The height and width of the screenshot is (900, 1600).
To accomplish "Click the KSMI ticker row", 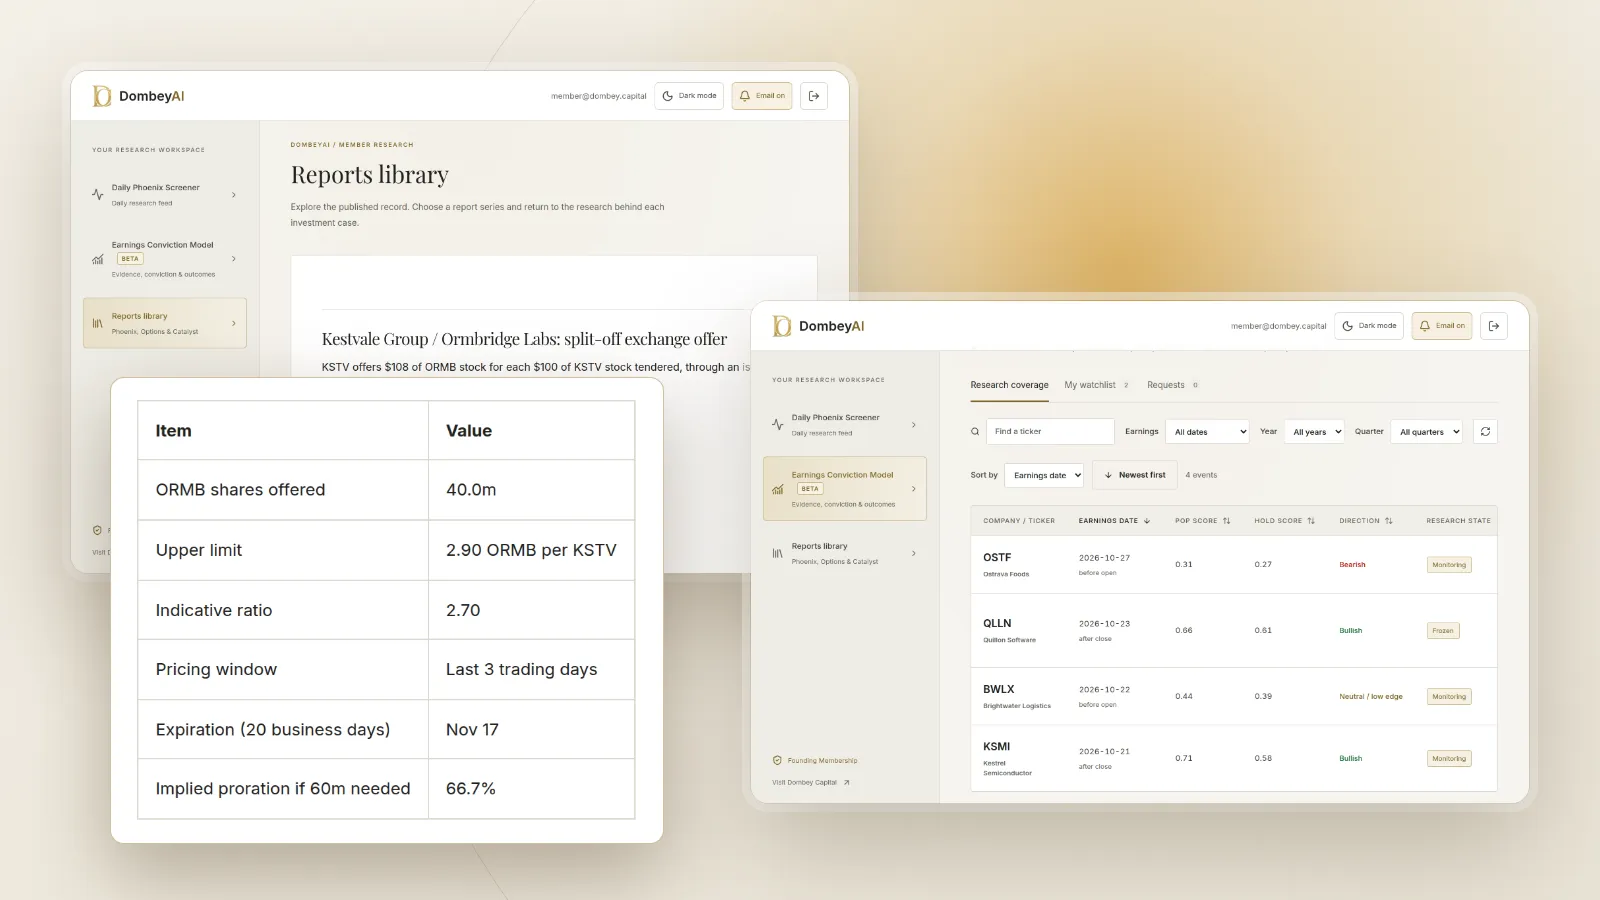I will (x=1233, y=759).
